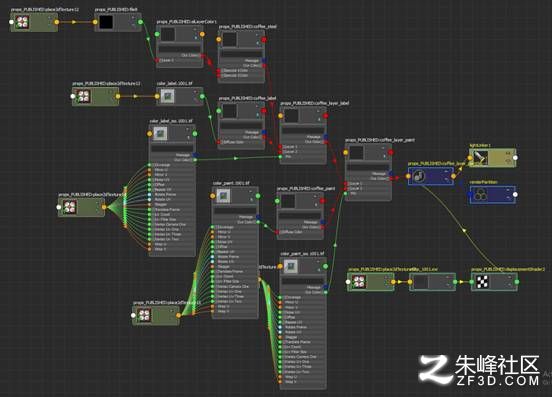Select the black flat node swatch
The height and width of the screenshot is (397, 552).
pyautogui.click(x=106, y=22)
